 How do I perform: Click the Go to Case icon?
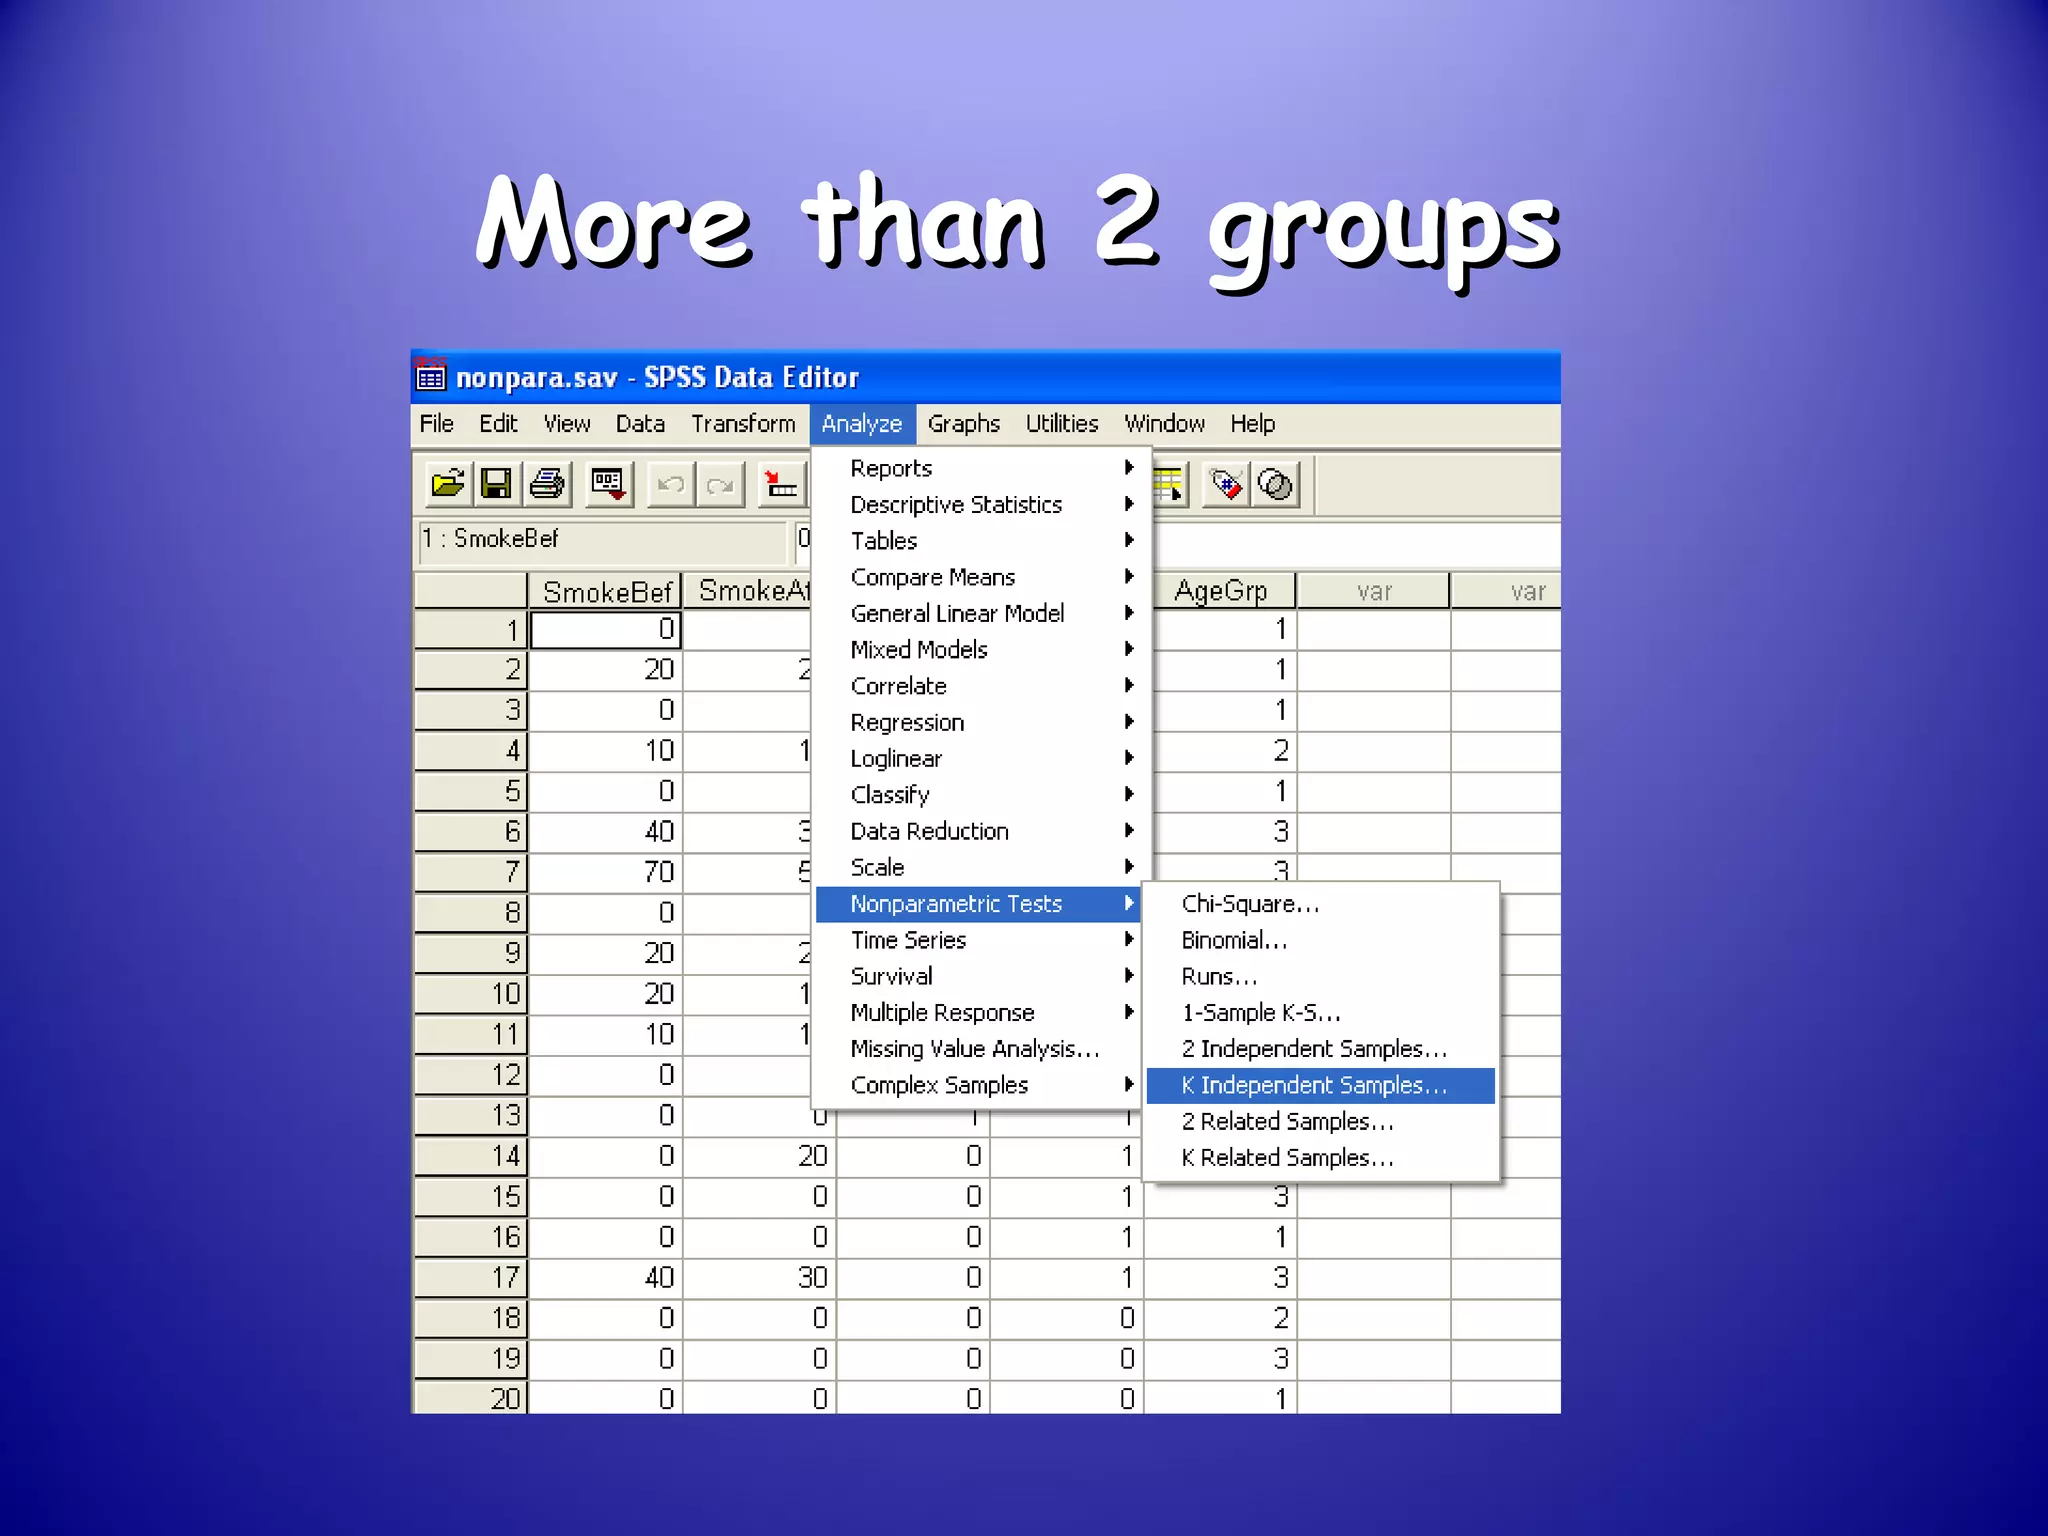coord(781,485)
